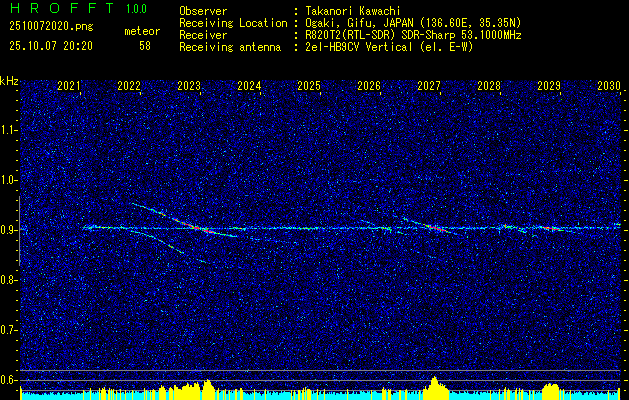Select observer name Takanori Kawachi
Screen dimensions: 629x400
coord(353,11)
